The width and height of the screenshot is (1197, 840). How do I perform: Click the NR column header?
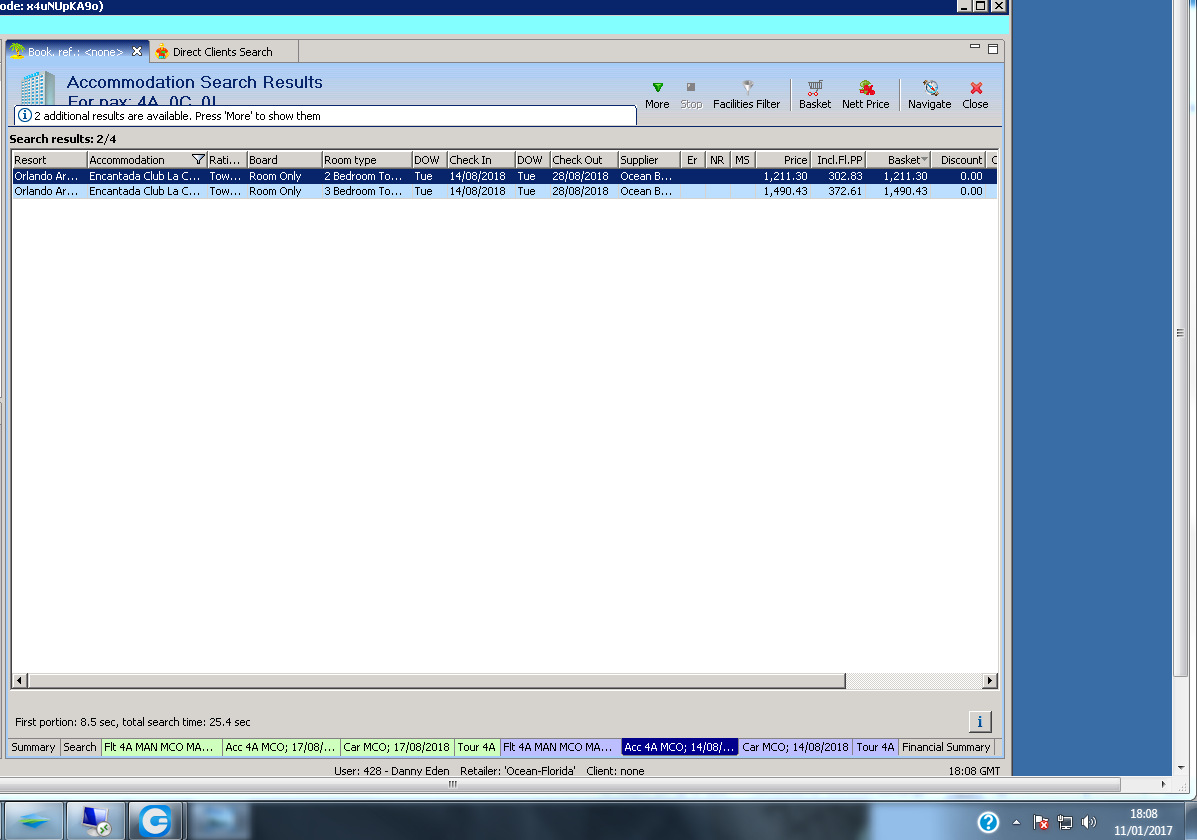tap(718, 160)
